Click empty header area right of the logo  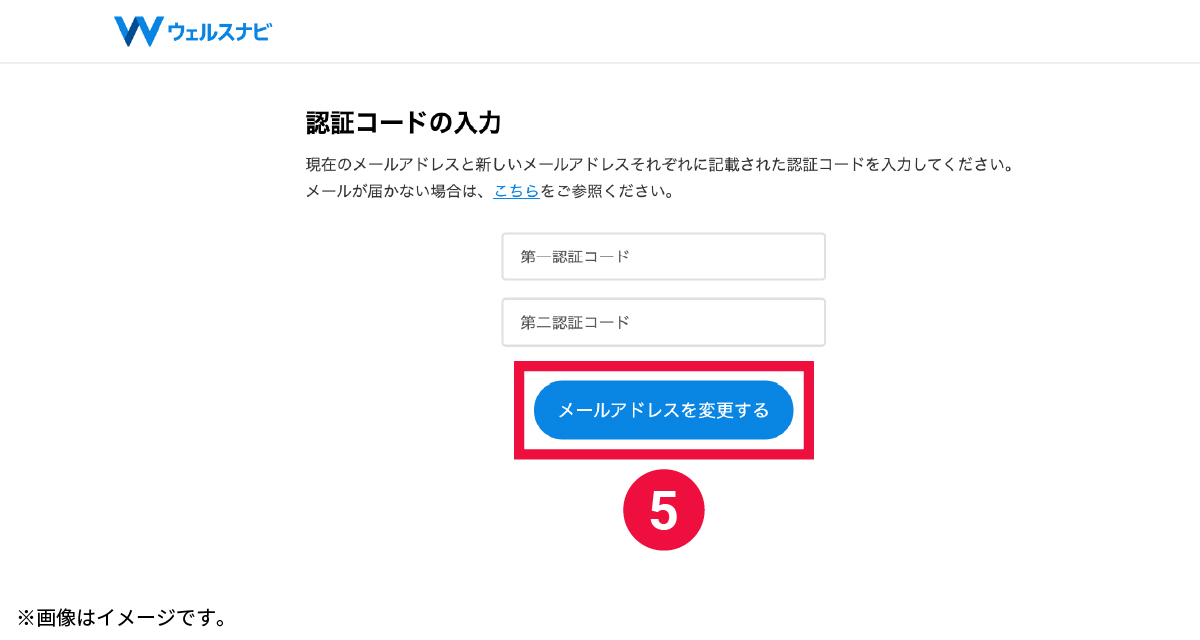pos(700,32)
